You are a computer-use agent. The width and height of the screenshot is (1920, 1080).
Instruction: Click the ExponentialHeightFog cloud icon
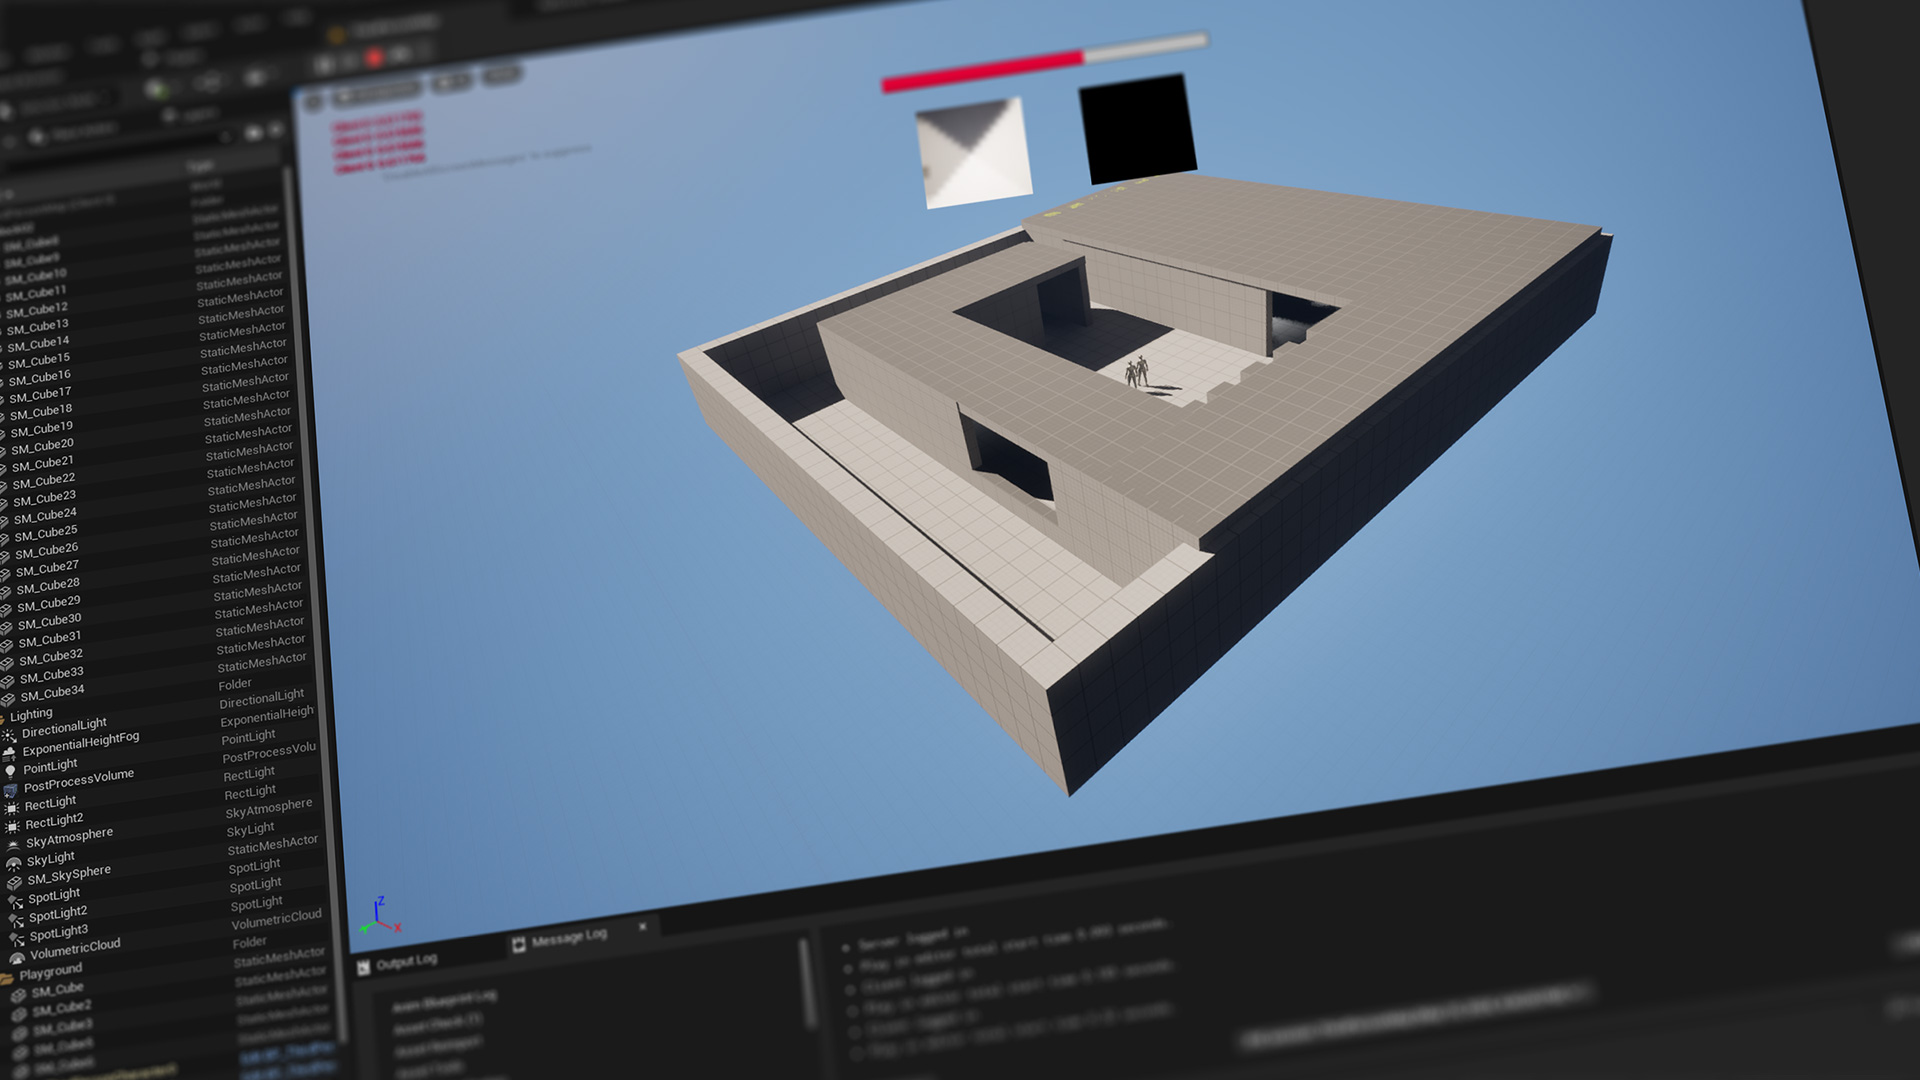[9, 754]
